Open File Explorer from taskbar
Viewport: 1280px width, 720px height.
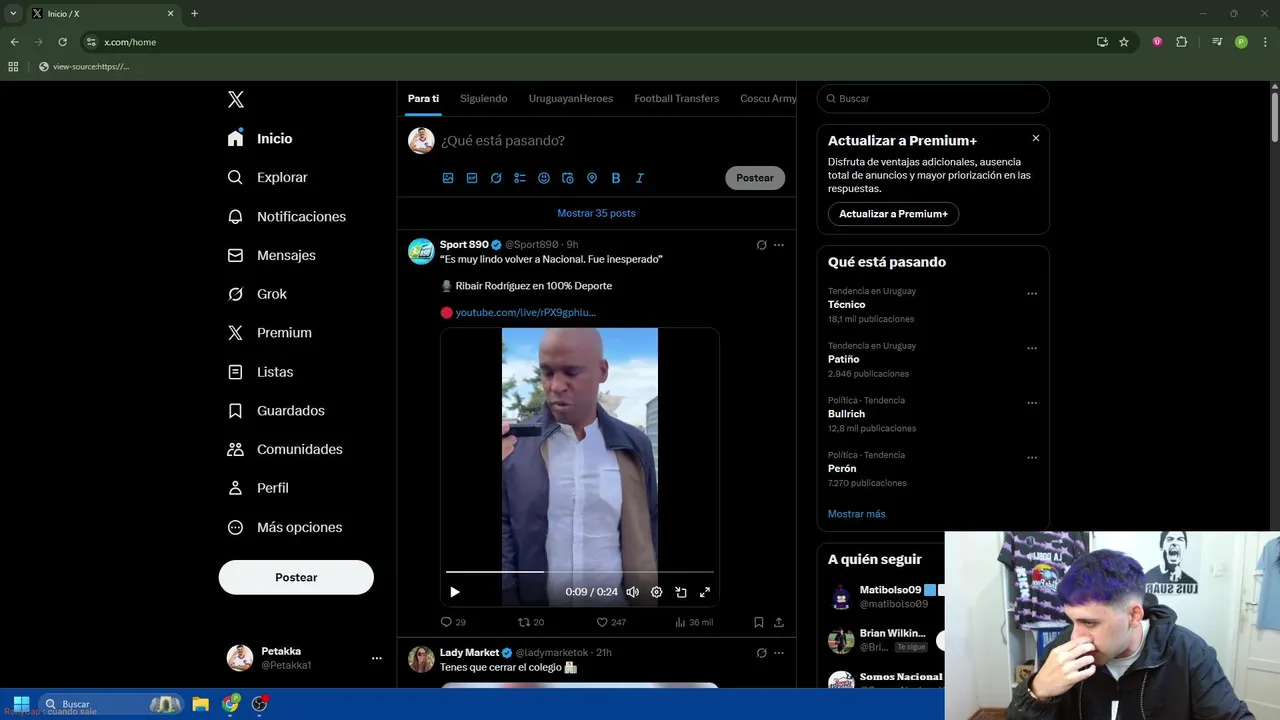pyautogui.click(x=200, y=704)
